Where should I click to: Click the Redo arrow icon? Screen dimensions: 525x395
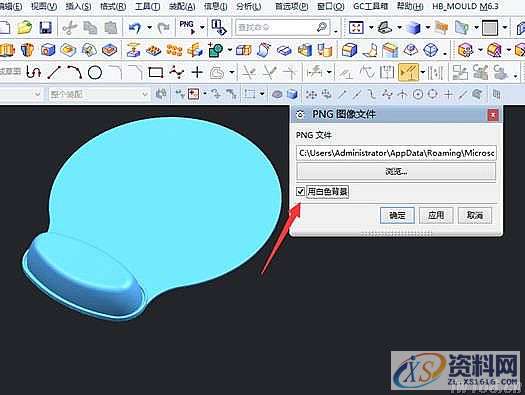point(164,28)
